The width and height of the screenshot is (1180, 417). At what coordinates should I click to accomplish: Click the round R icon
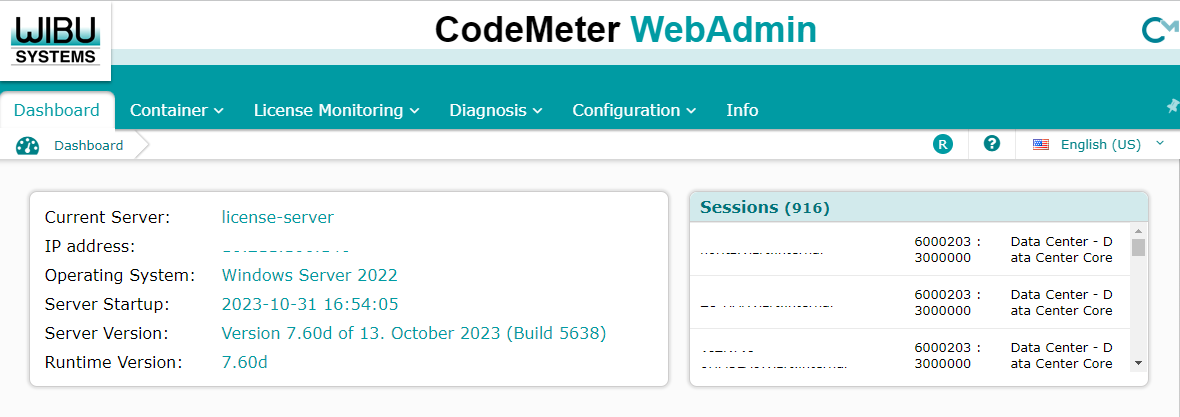pos(942,144)
